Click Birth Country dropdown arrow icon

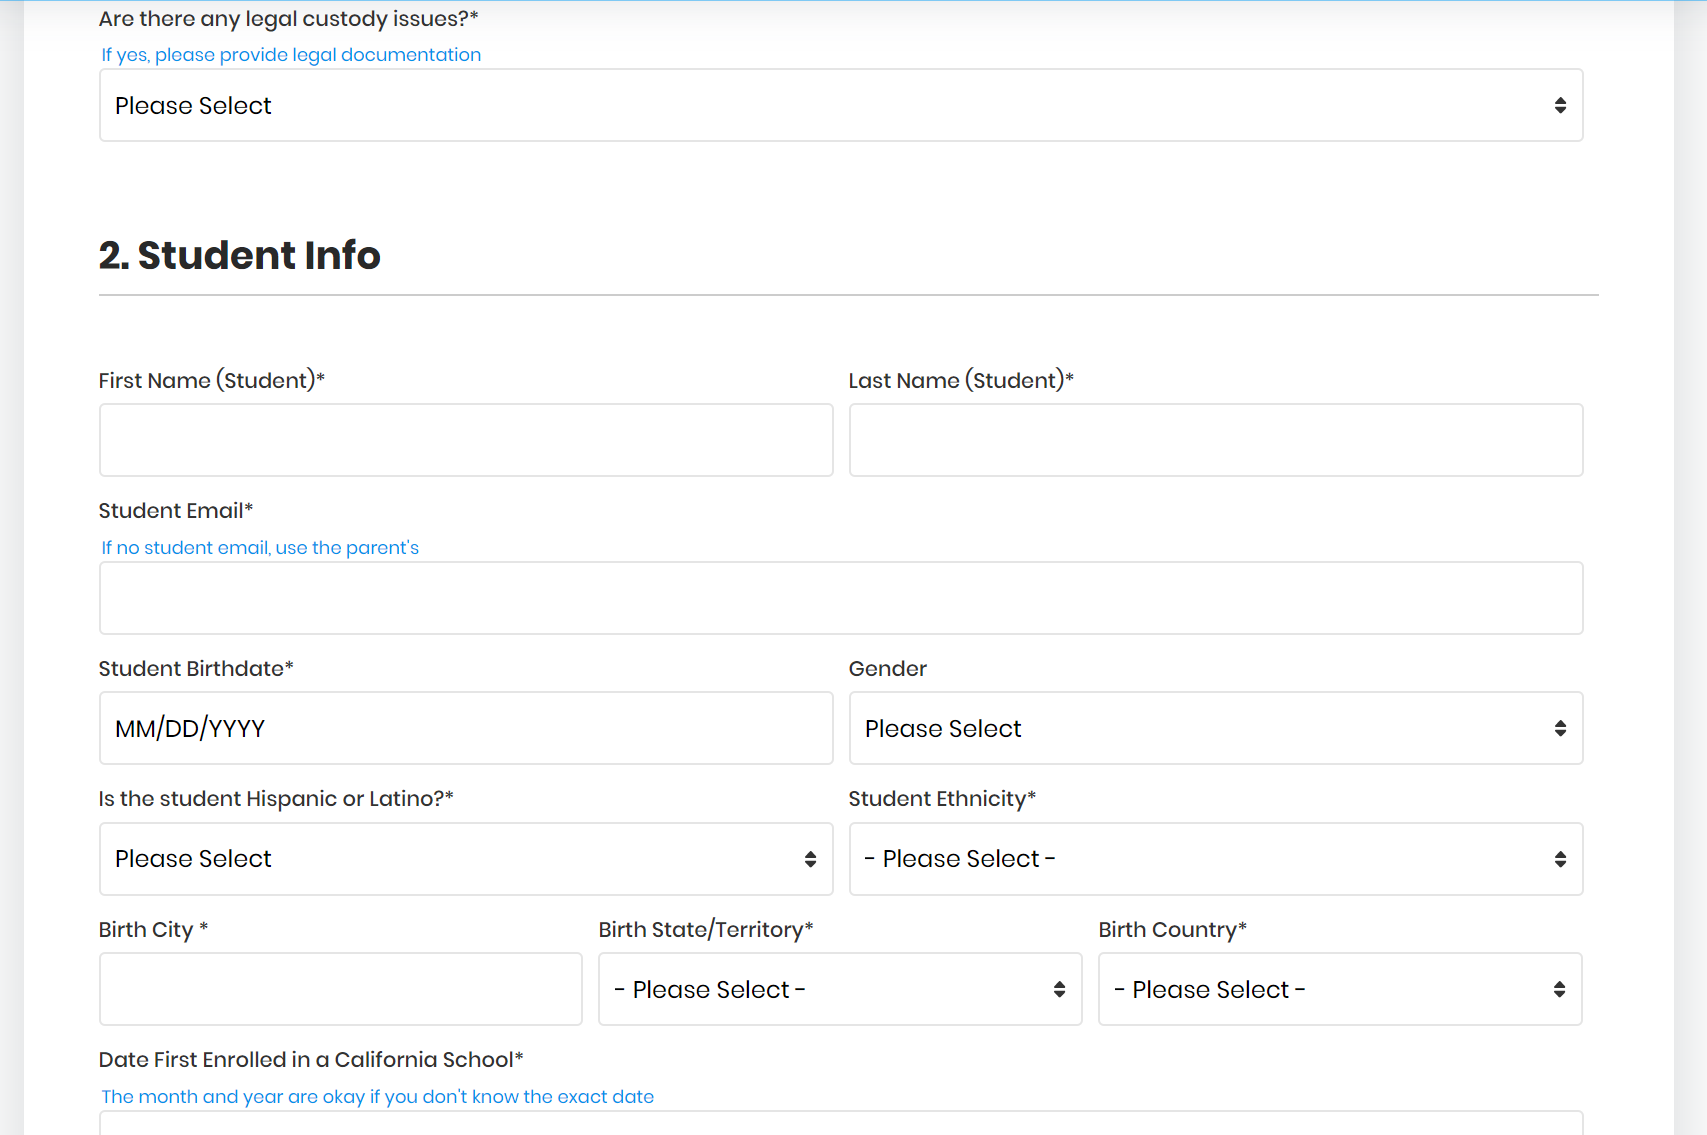1559,989
